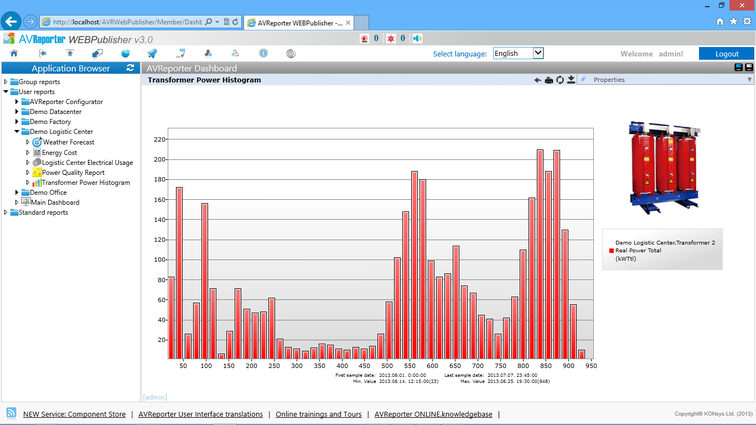756x425 pixels.
Task: Download the histogram report
Action: 571,80
